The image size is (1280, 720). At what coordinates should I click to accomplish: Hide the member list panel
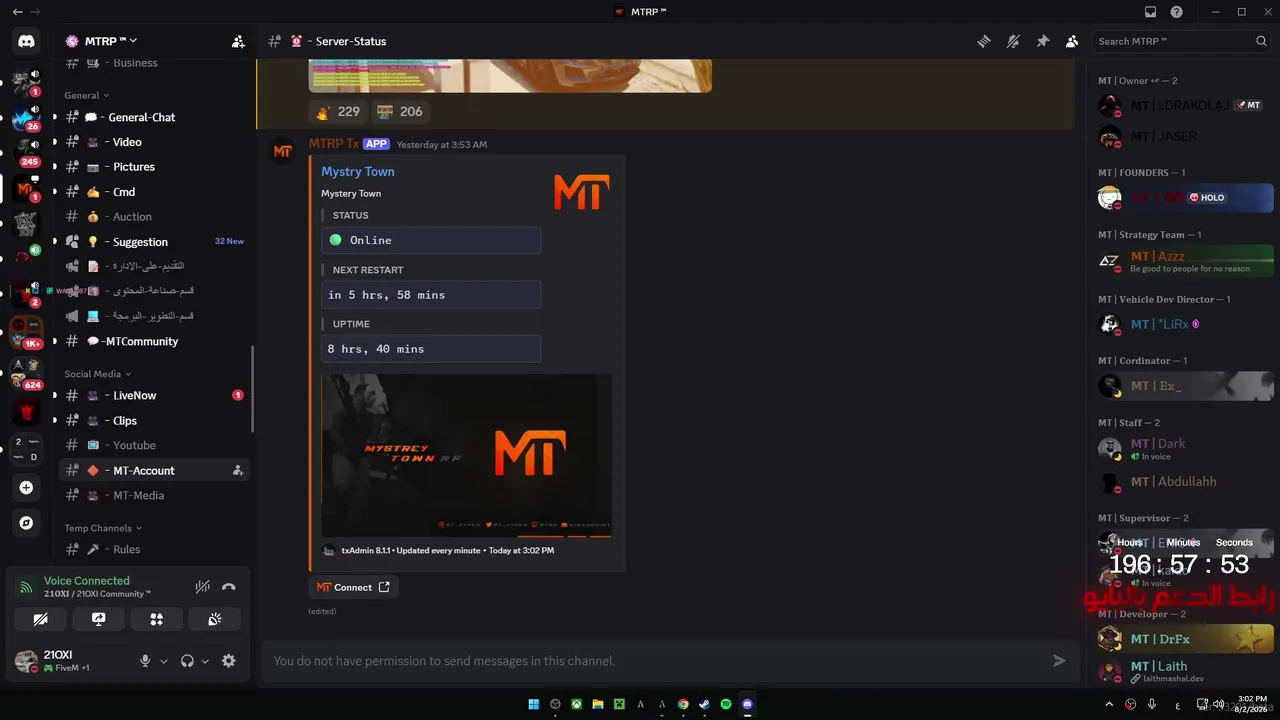(1072, 41)
